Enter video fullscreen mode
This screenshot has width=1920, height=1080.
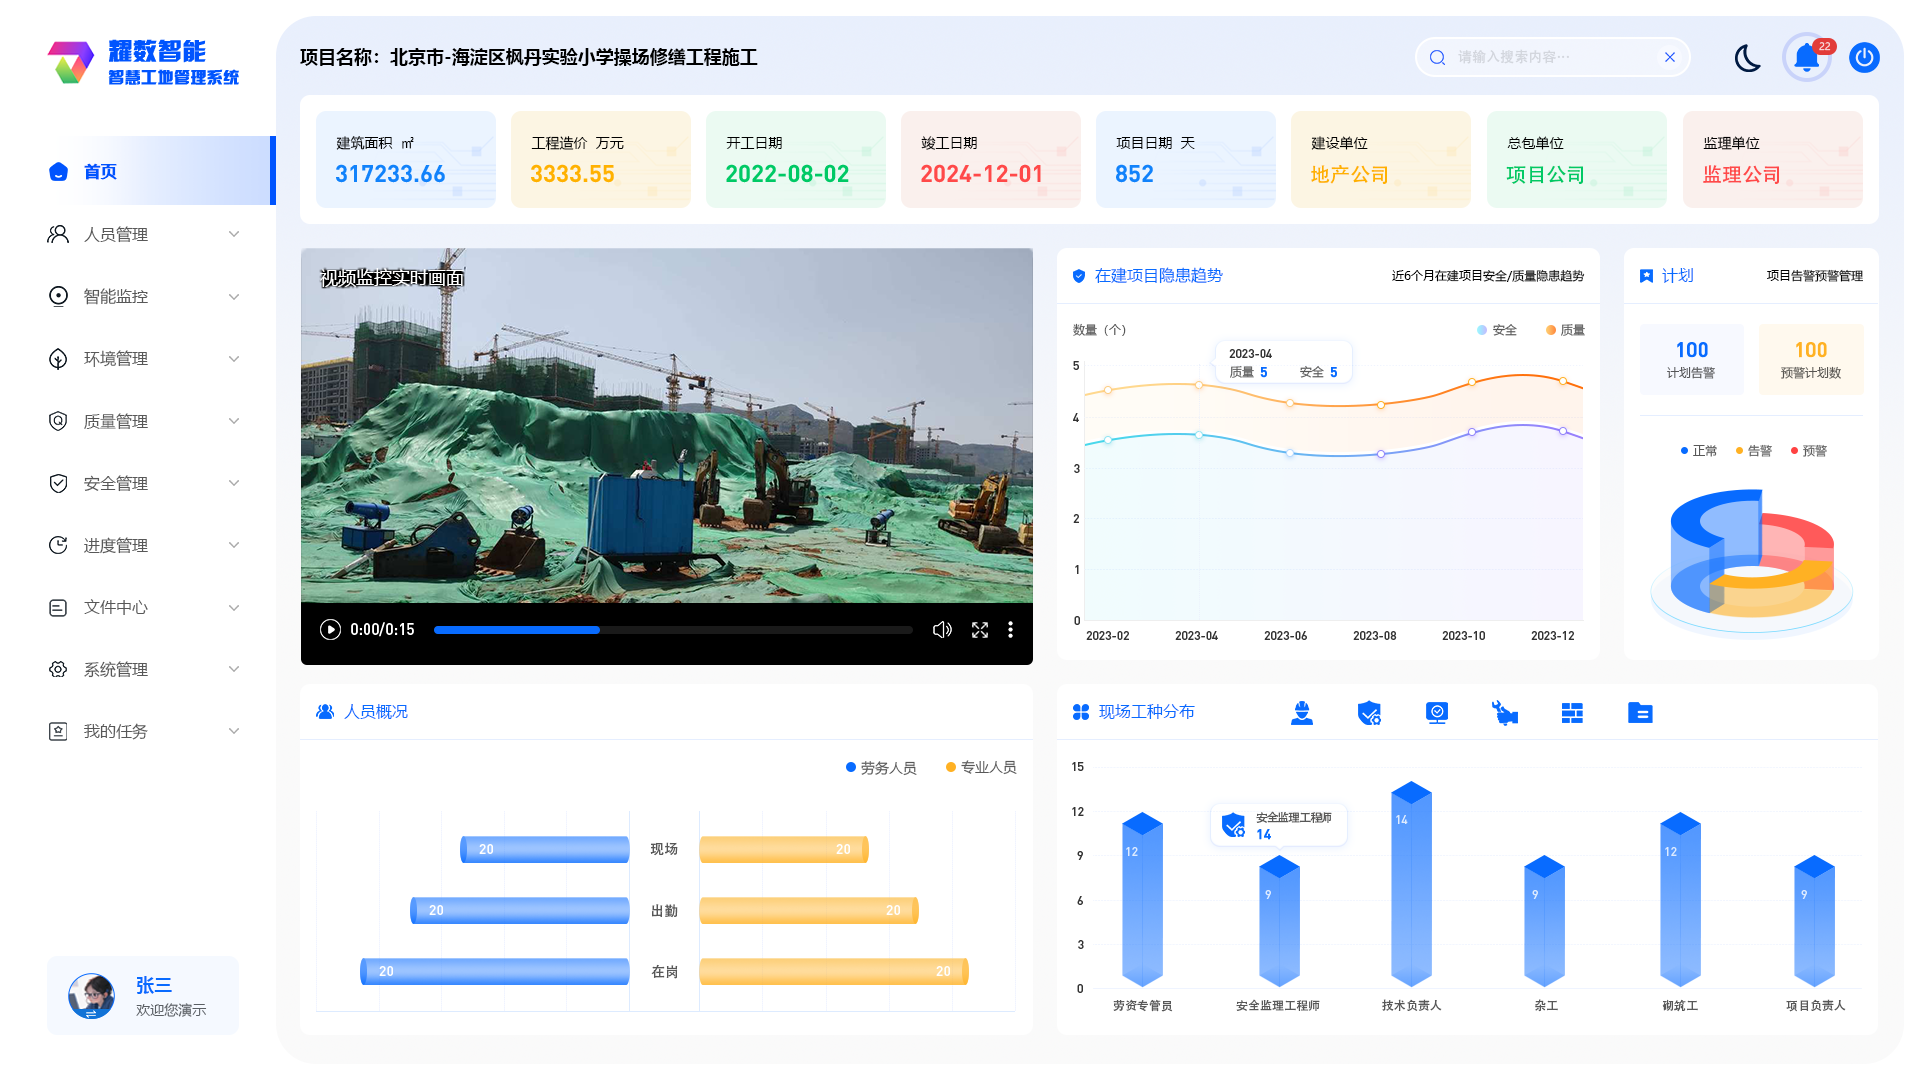coord(980,630)
